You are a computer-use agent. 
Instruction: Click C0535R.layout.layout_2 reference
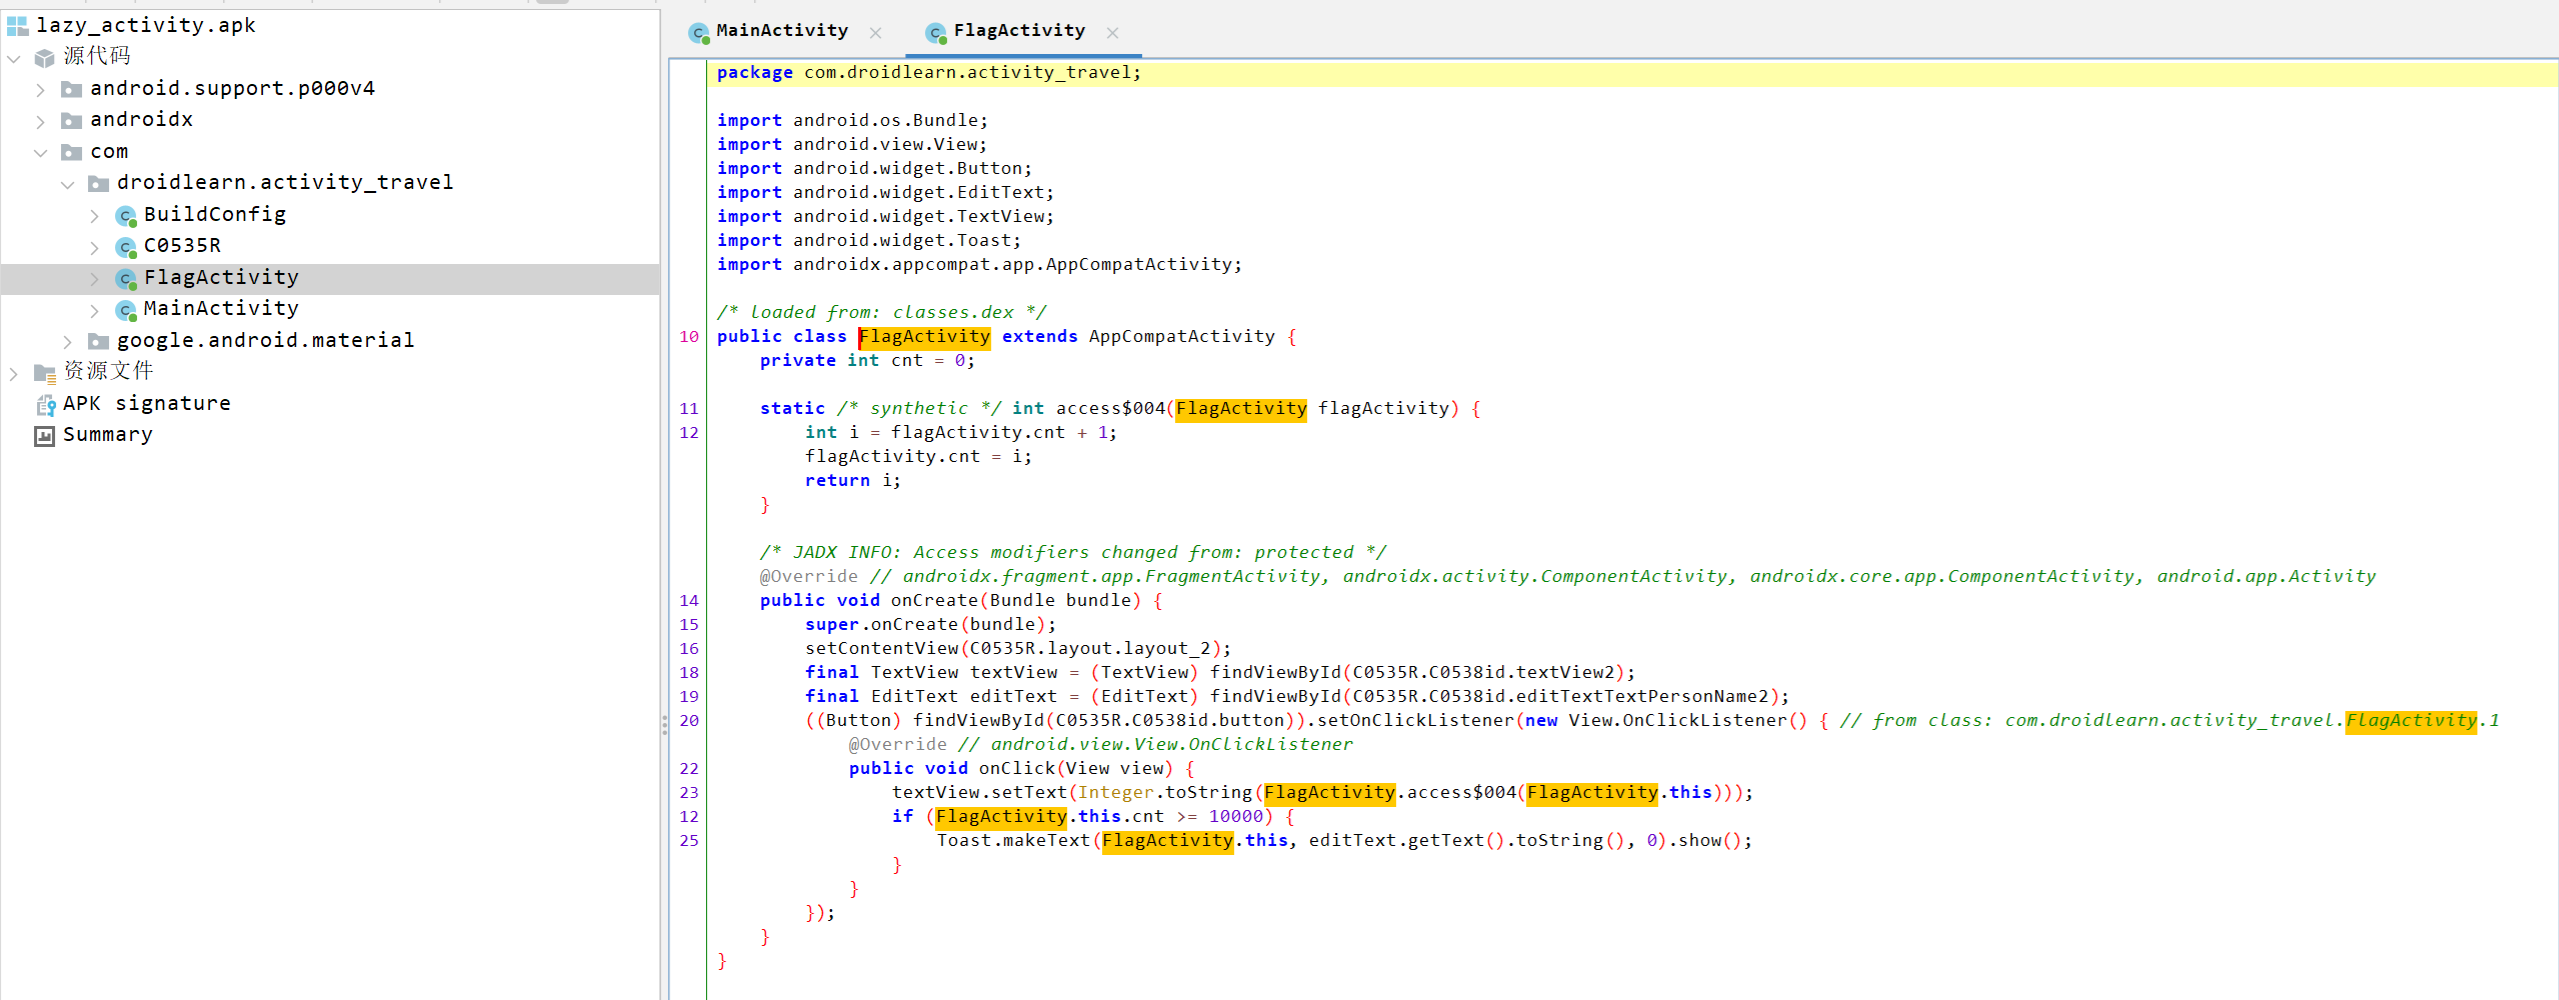[1095, 649]
